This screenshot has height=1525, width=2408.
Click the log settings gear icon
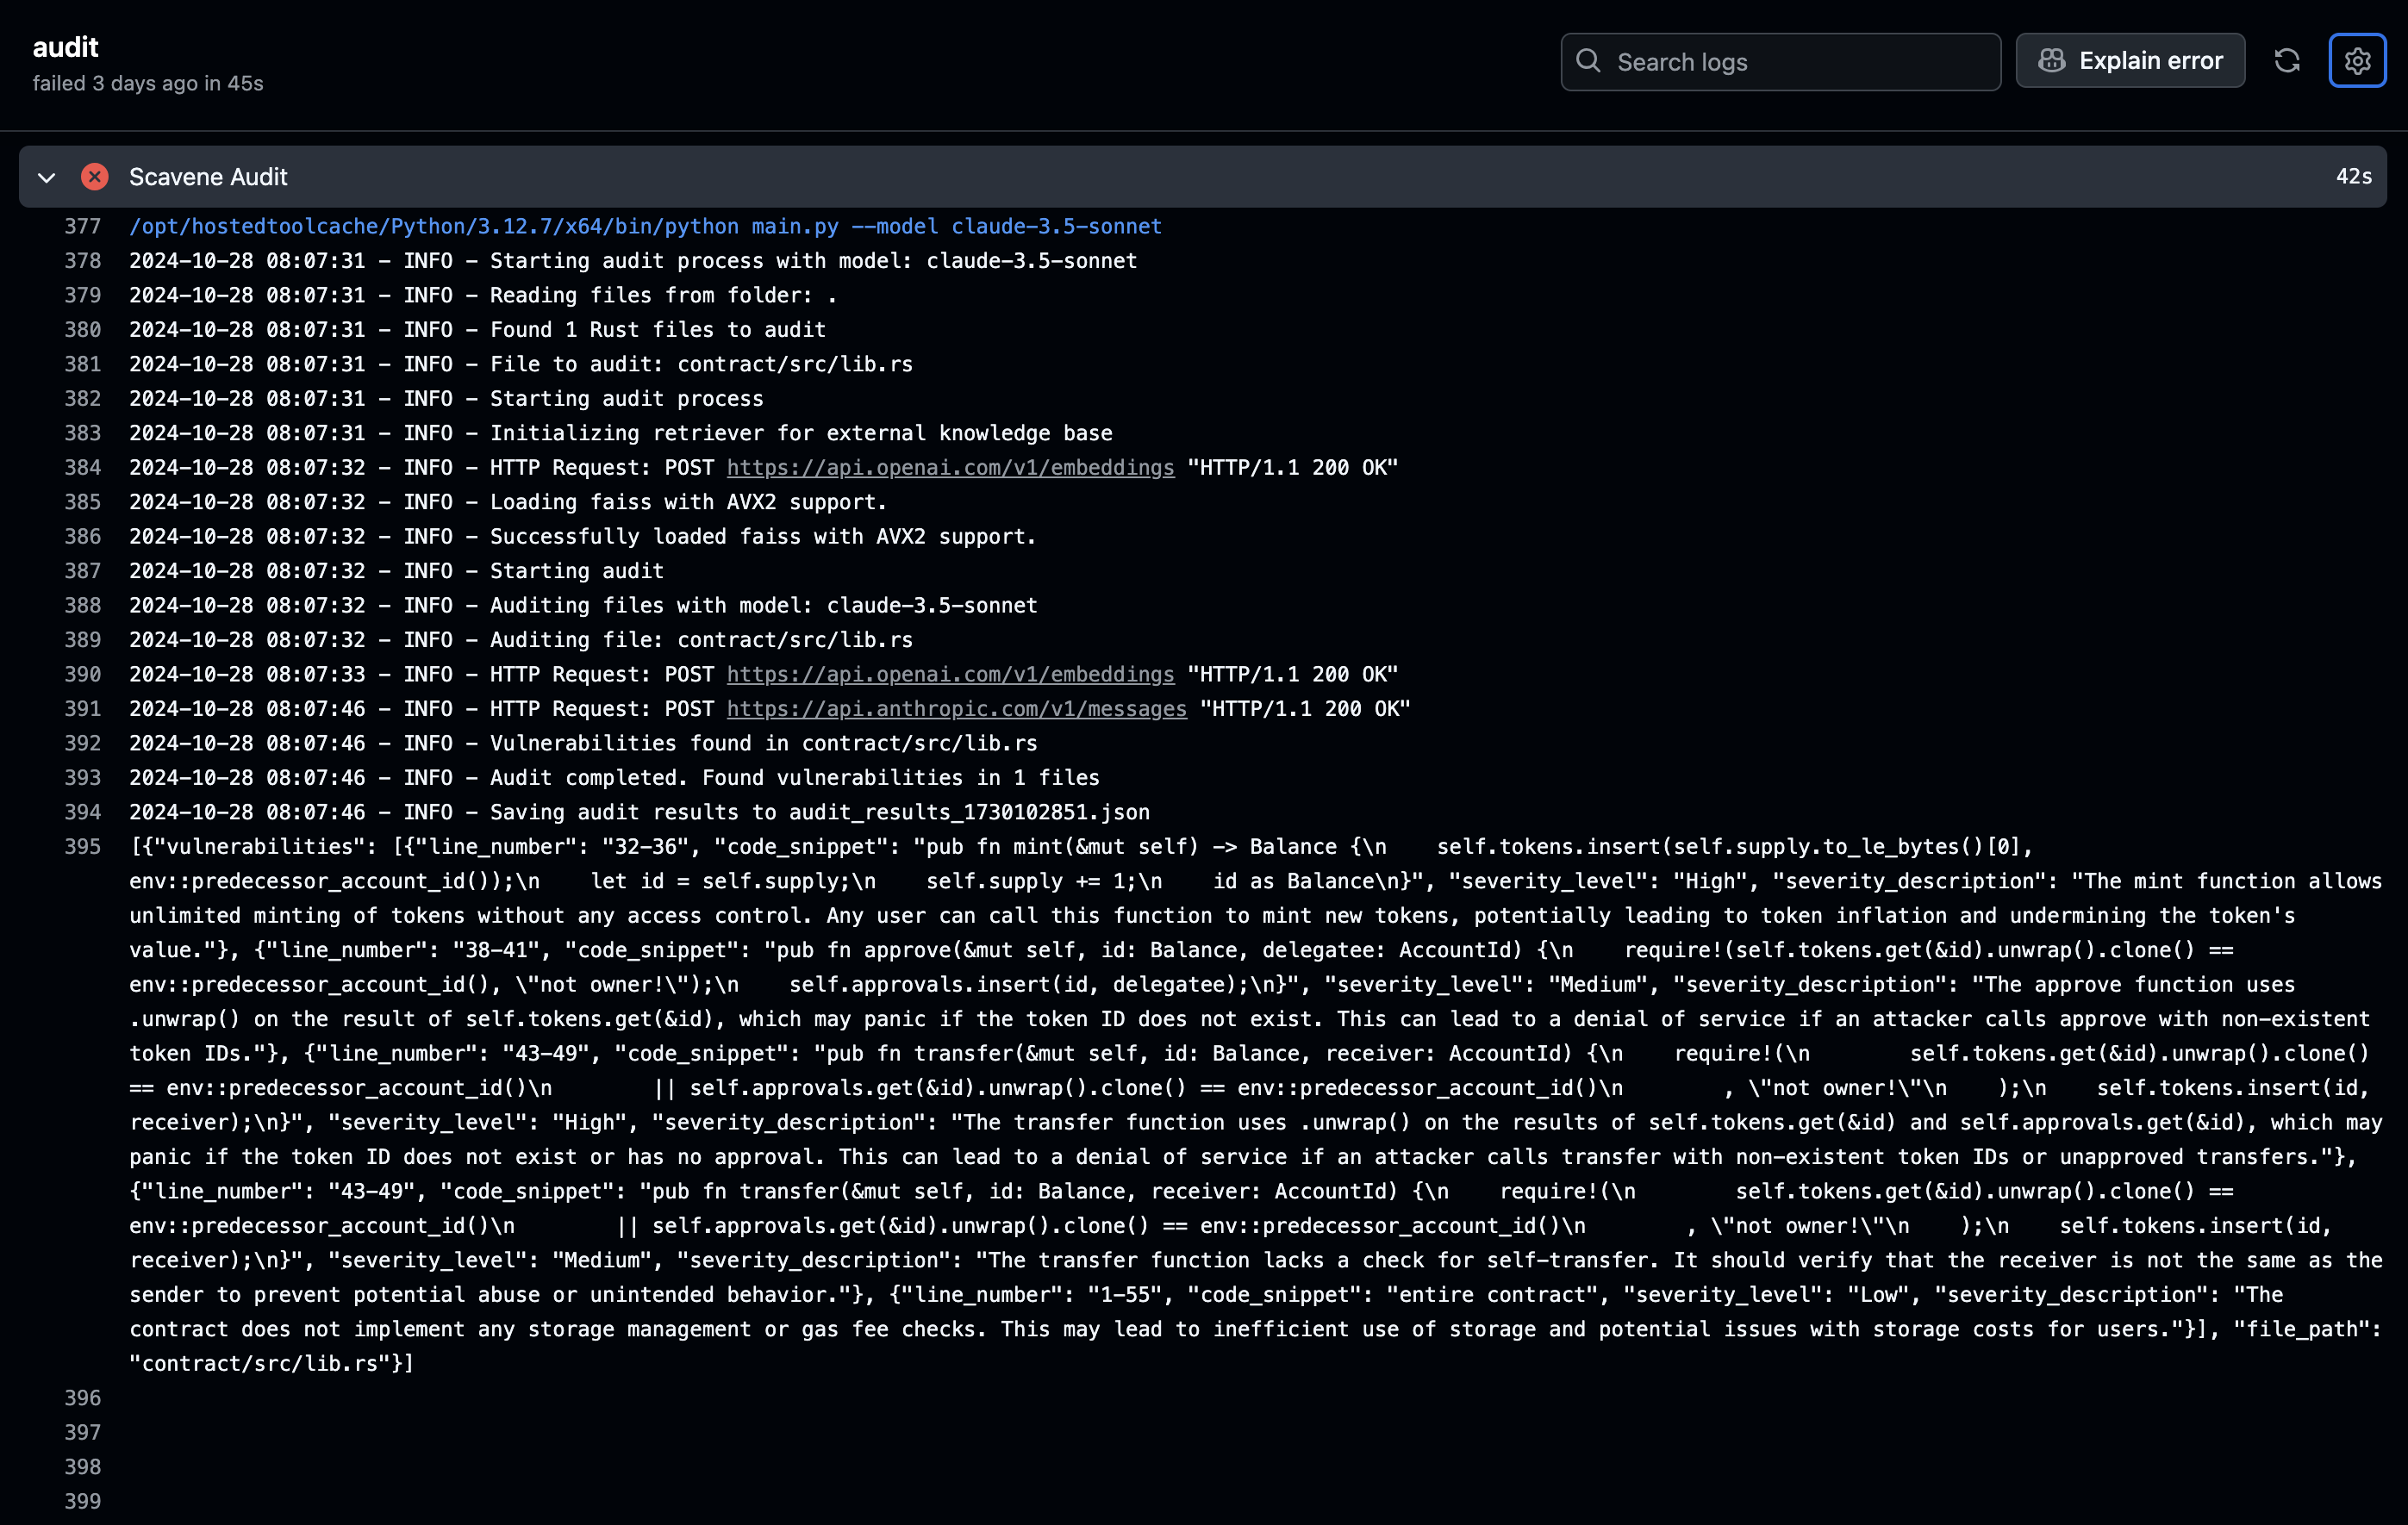click(x=2356, y=61)
